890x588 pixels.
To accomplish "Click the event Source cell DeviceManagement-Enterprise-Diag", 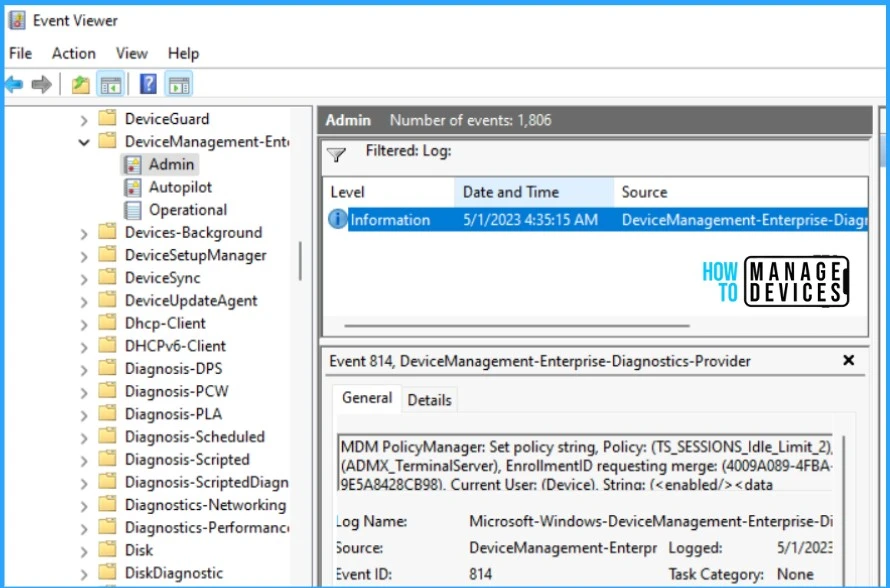I will click(744, 220).
